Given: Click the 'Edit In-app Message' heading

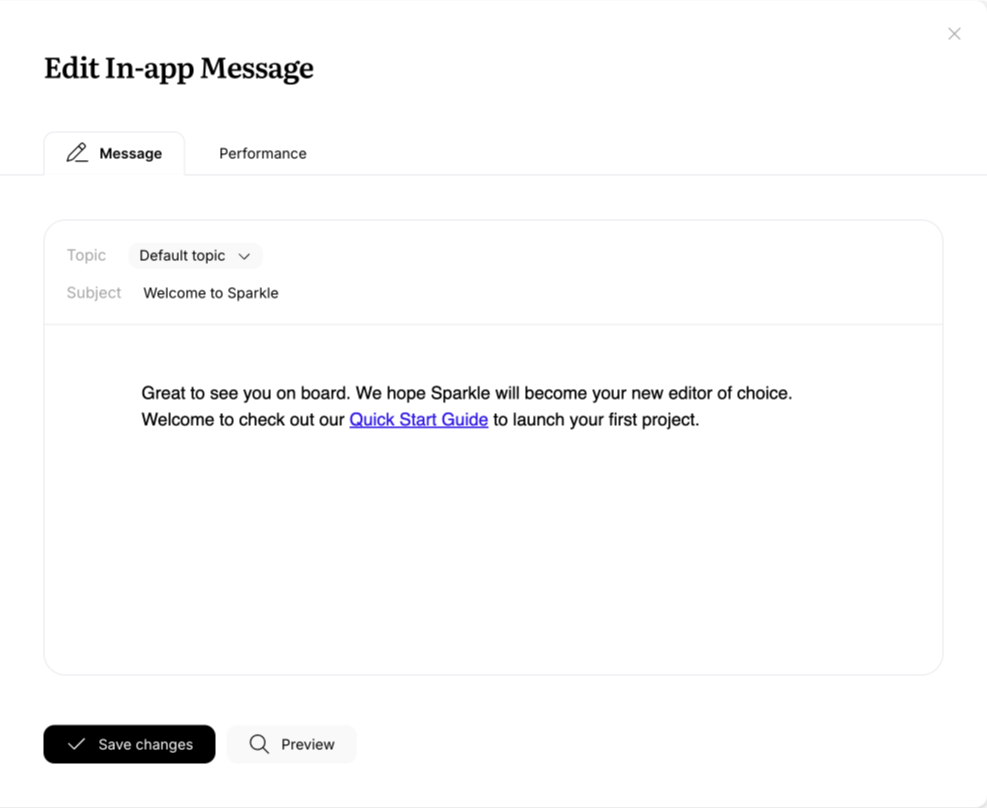Looking at the screenshot, I should [x=178, y=69].
